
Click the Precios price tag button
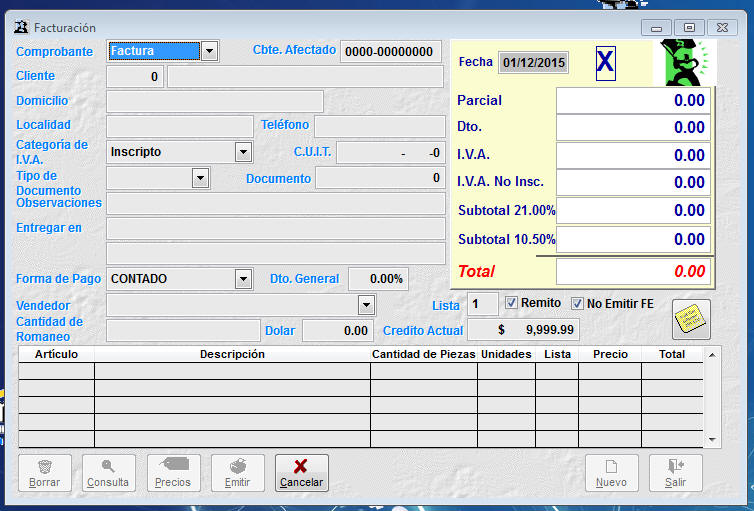[x=173, y=472]
